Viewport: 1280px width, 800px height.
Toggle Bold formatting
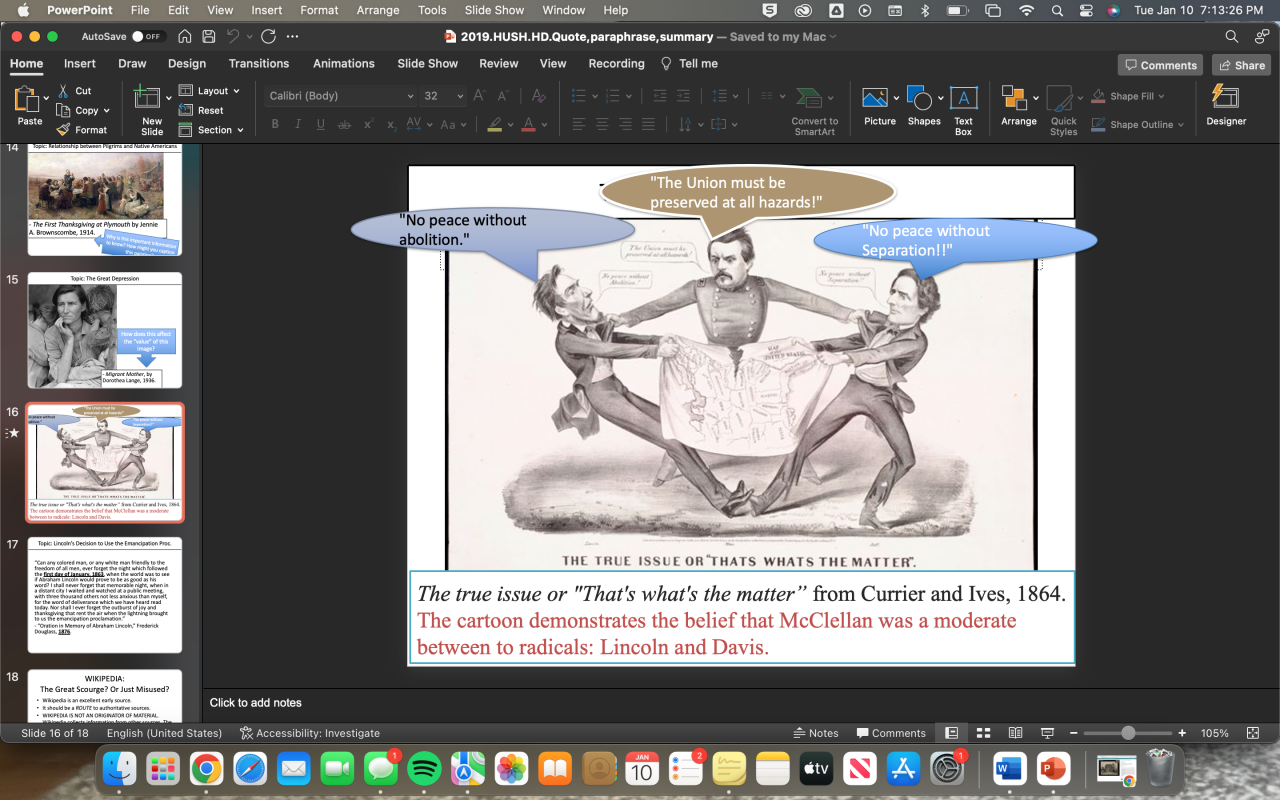tap(275, 125)
